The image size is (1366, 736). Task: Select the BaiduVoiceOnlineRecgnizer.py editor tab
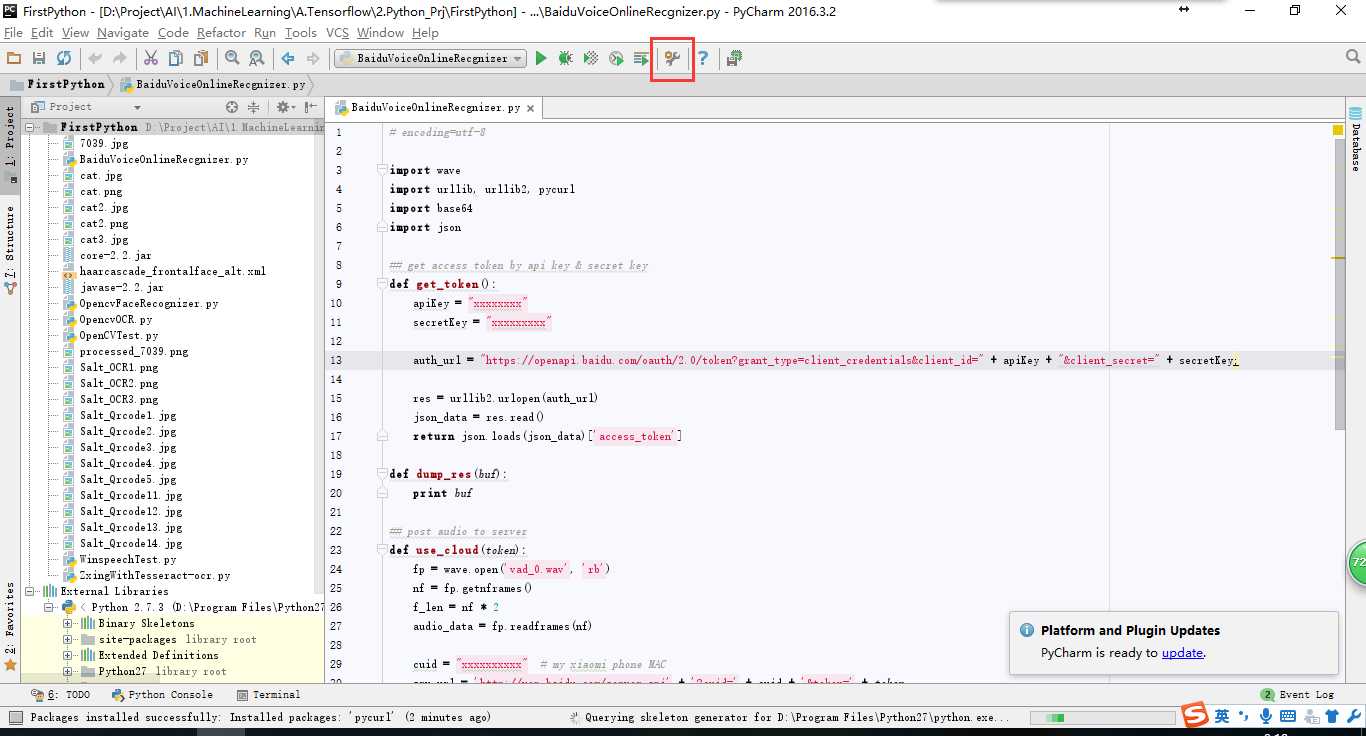pos(434,107)
